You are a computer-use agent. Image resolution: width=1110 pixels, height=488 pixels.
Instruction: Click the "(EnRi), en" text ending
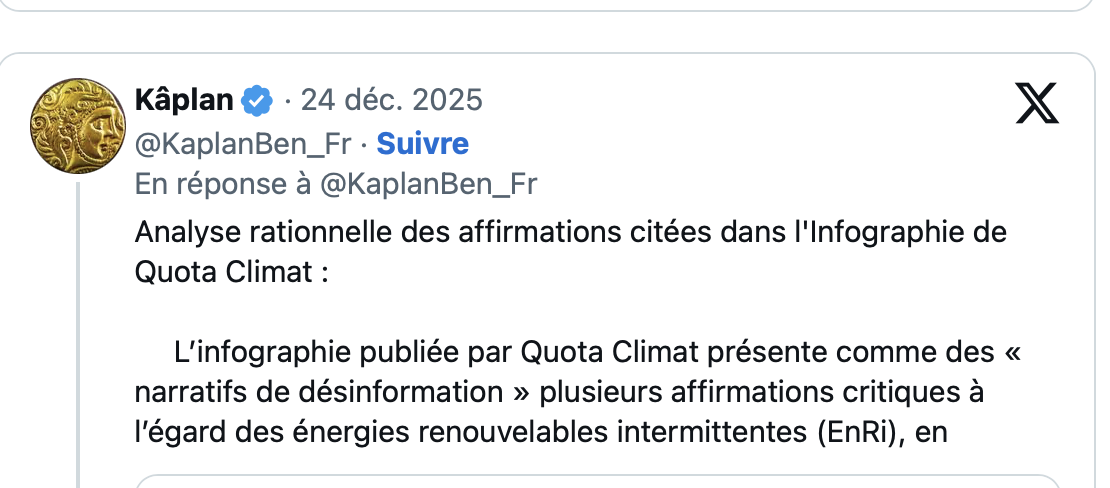[881, 432]
